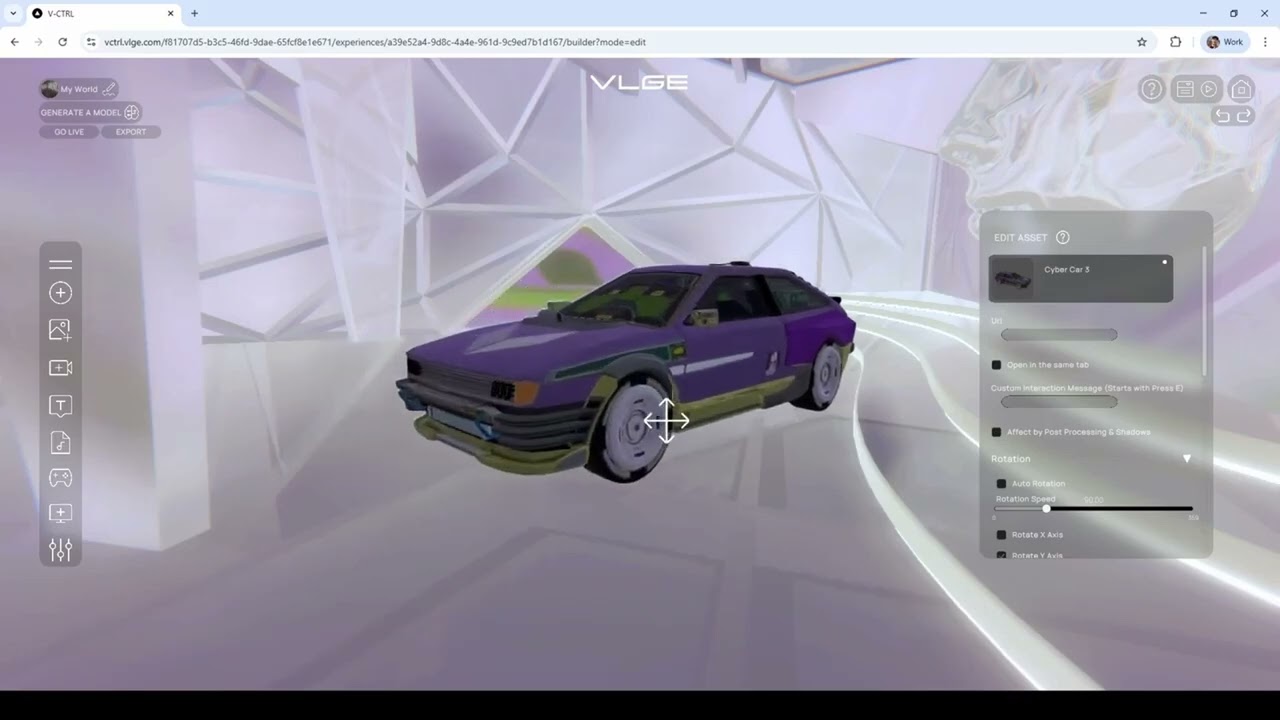Open a new browser tab

click(x=194, y=13)
